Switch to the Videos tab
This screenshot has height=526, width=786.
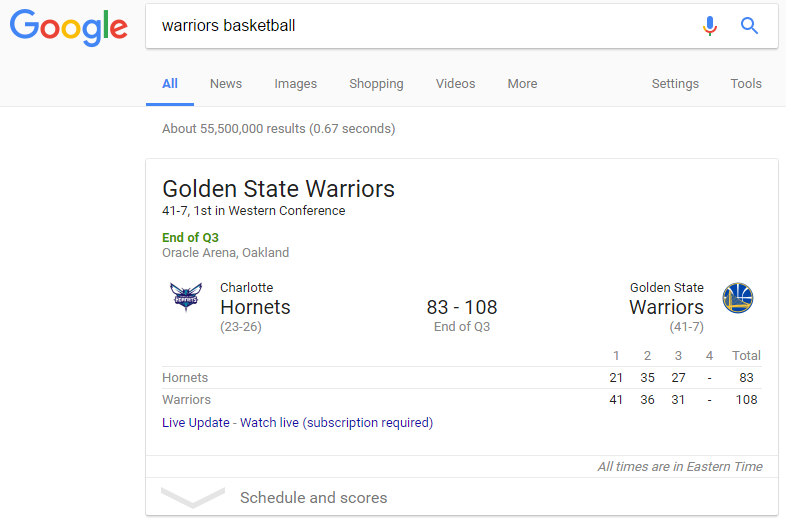pos(456,84)
